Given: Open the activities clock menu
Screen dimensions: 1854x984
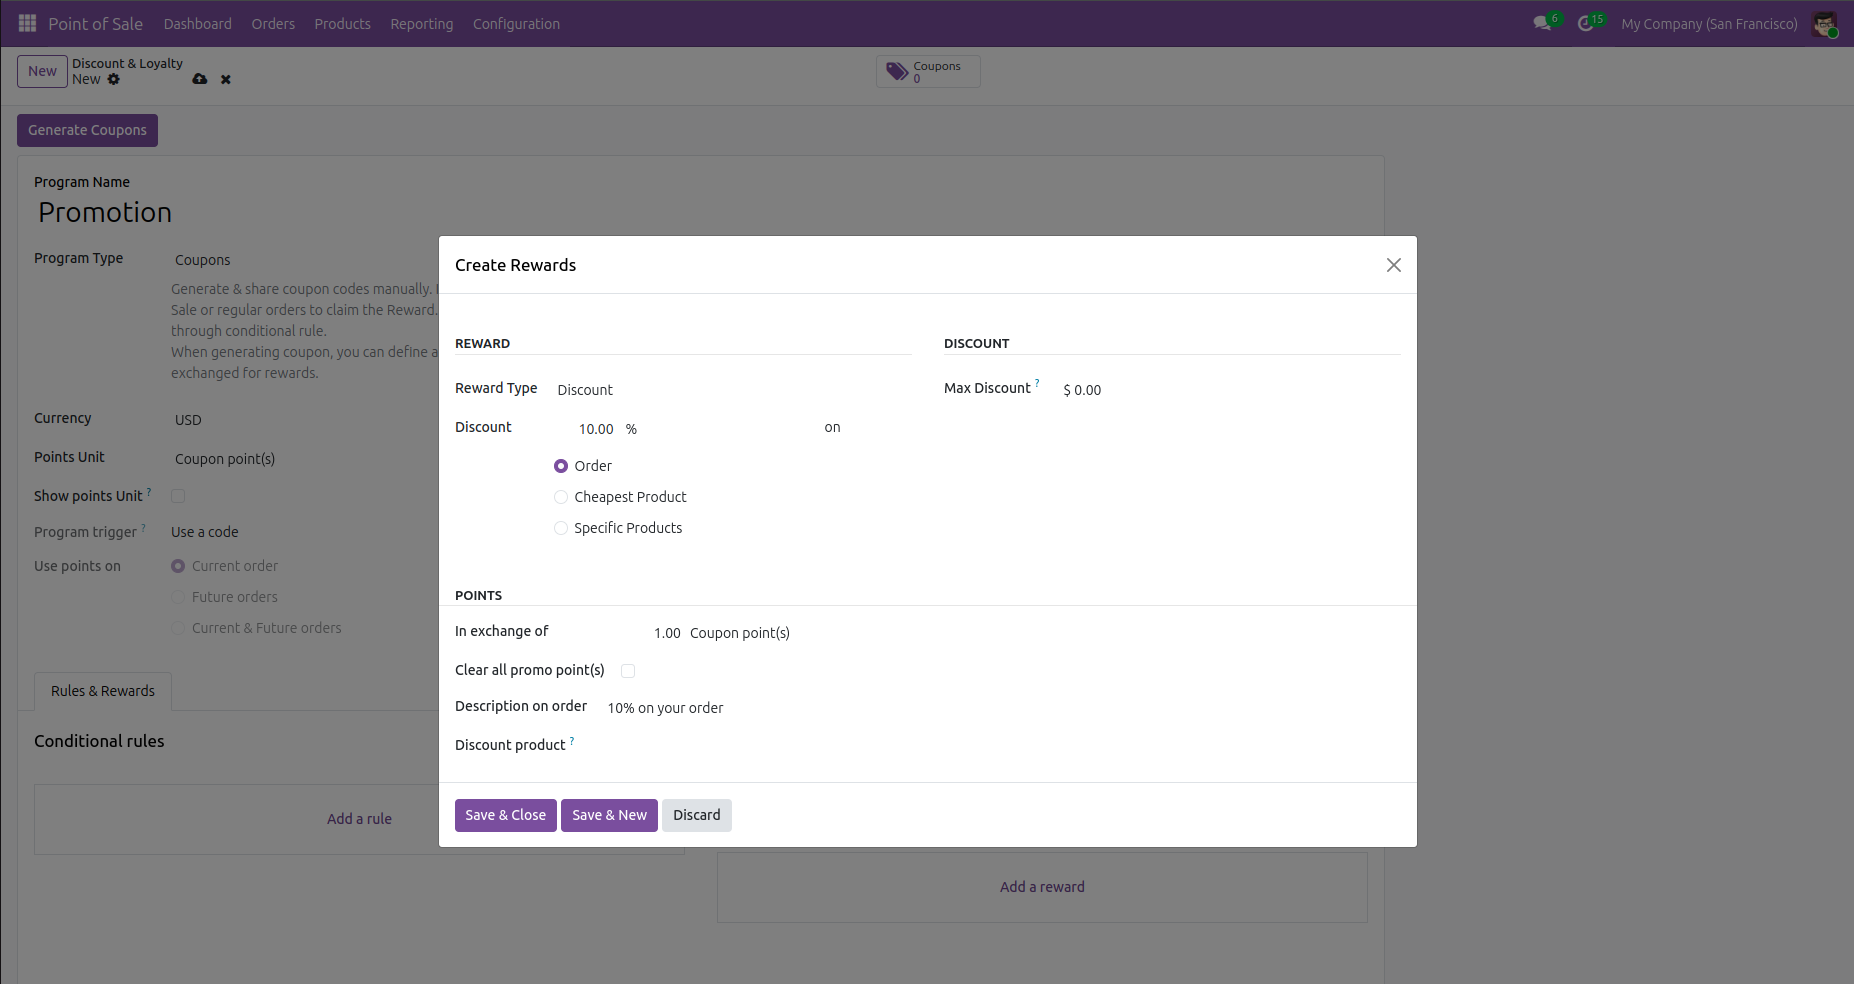Looking at the screenshot, I should point(1588,23).
